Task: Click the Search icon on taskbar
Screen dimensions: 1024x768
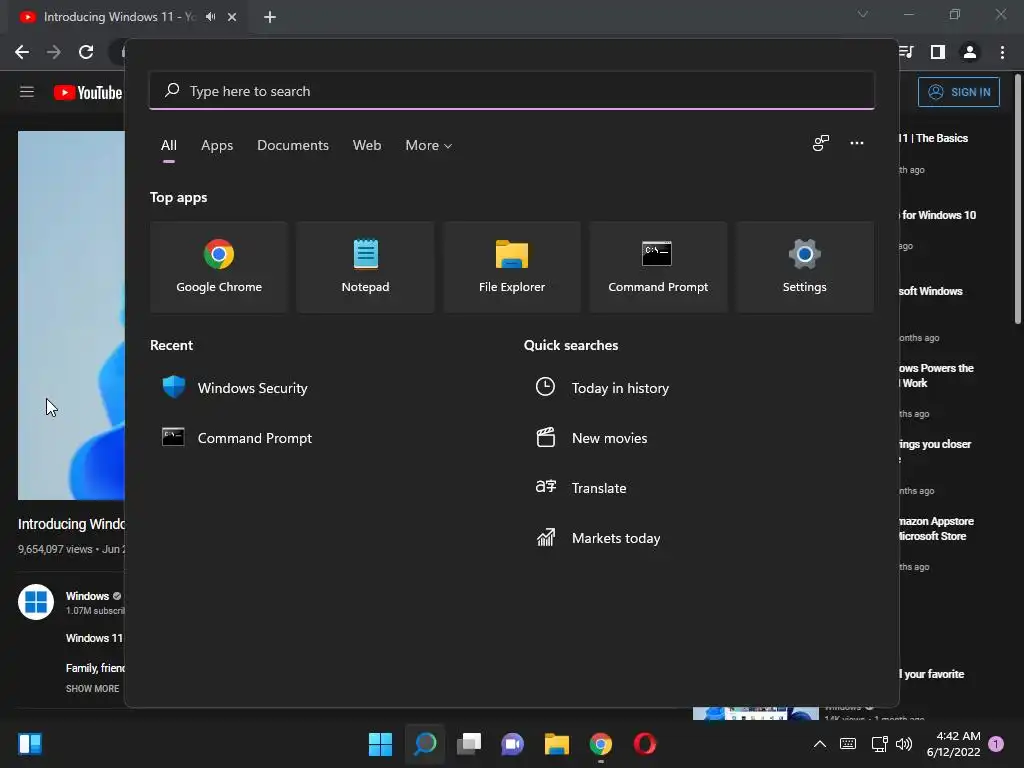Action: tap(424, 744)
